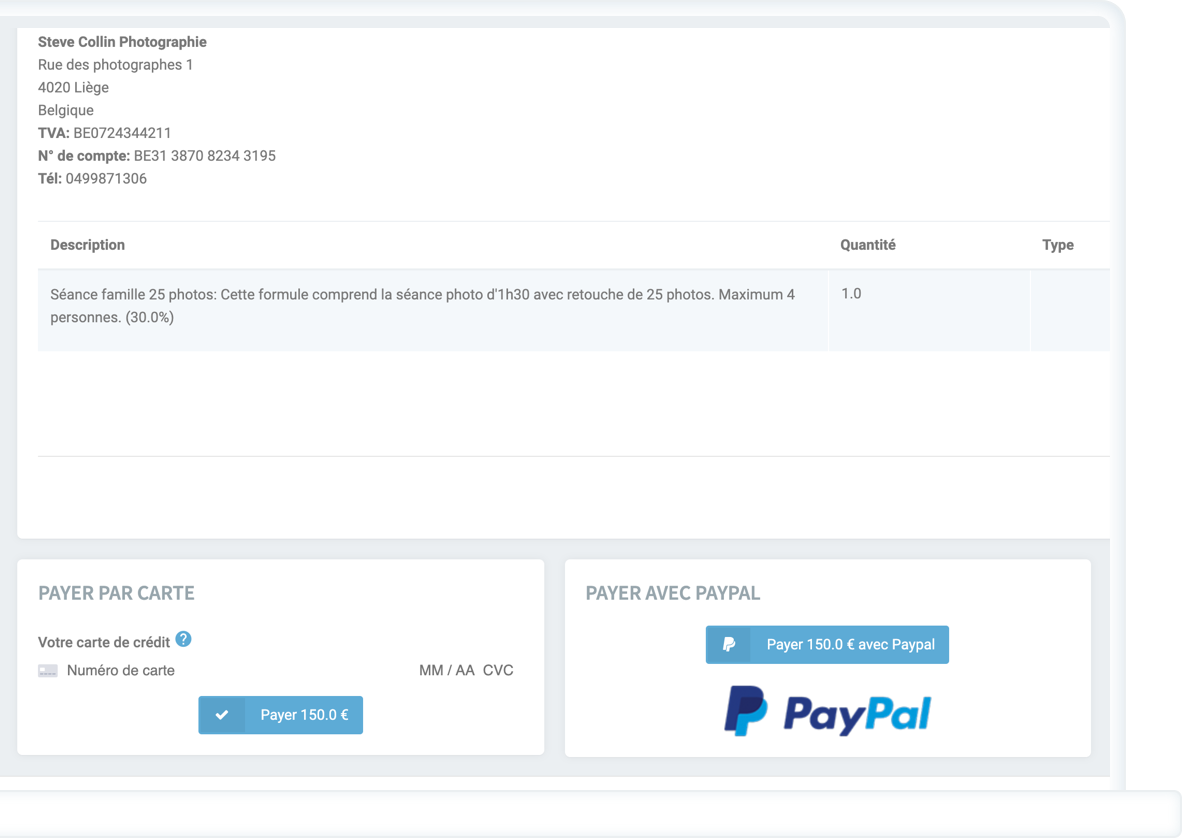The image size is (1182, 838).
Task: Click the TVA number BE0724344211
Action: coord(122,133)
